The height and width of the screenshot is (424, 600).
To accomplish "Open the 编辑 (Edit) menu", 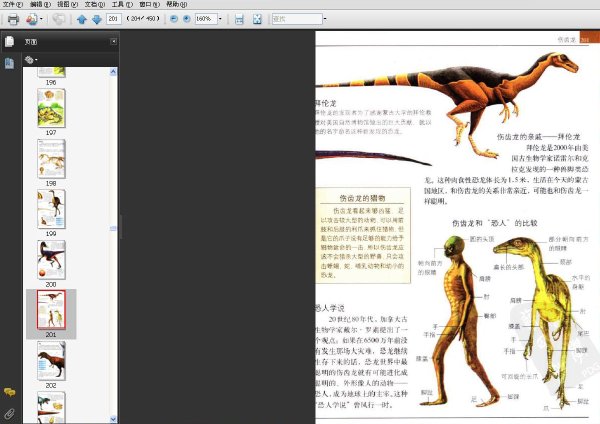I will (x=40, y=4).
